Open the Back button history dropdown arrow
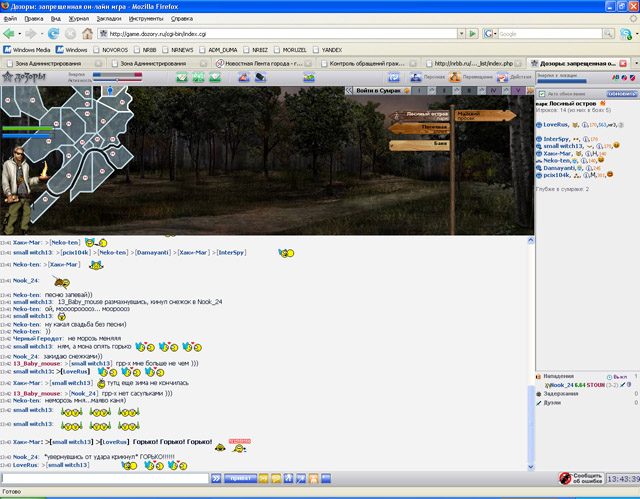The width and height of the screenshot is (640, 499). (x=19, y=34)
